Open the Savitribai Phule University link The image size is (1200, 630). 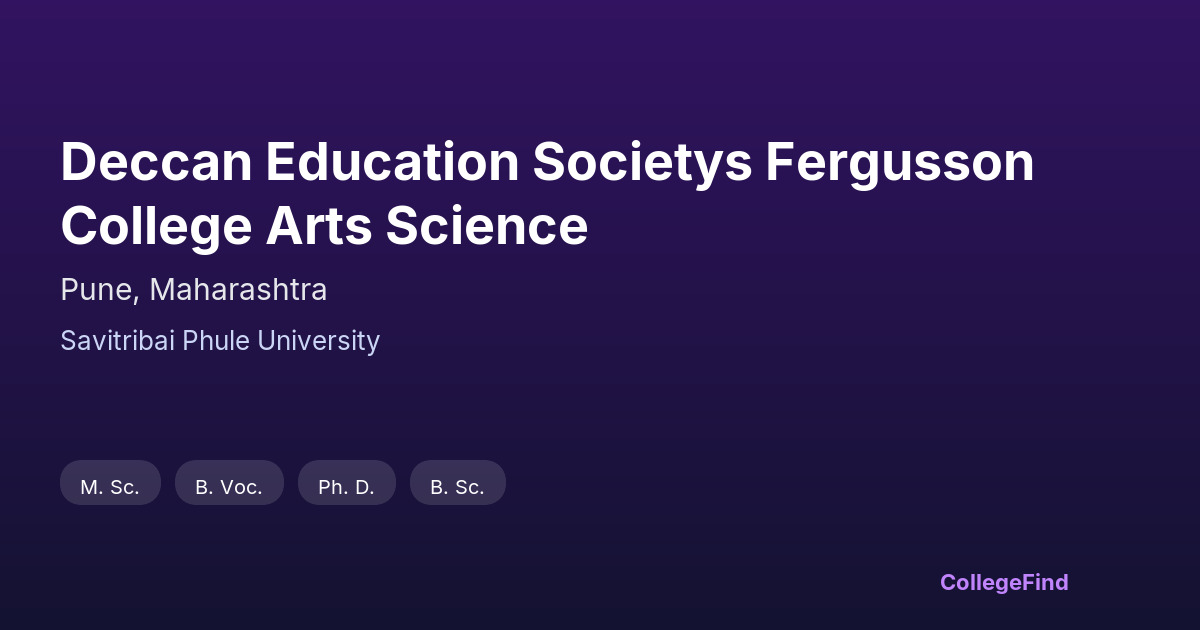pos(220,341)
